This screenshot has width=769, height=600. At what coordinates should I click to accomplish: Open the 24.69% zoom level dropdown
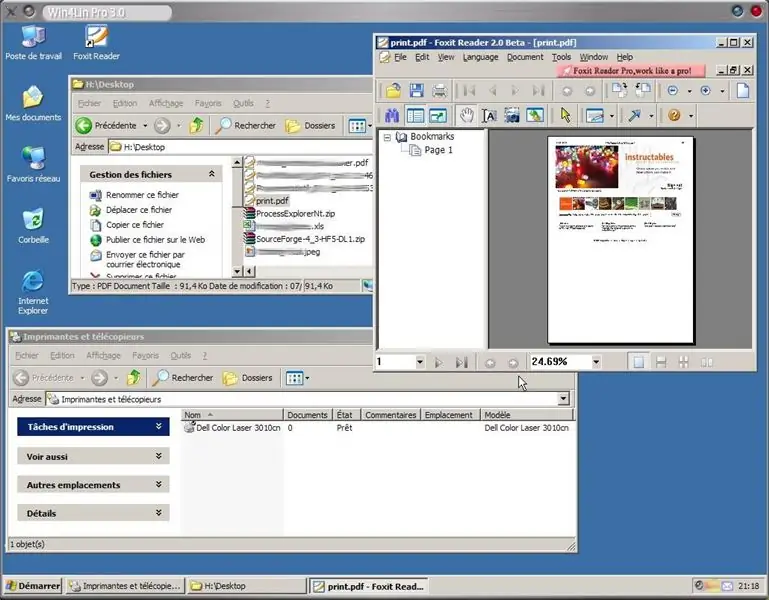[x=596, y=362]
